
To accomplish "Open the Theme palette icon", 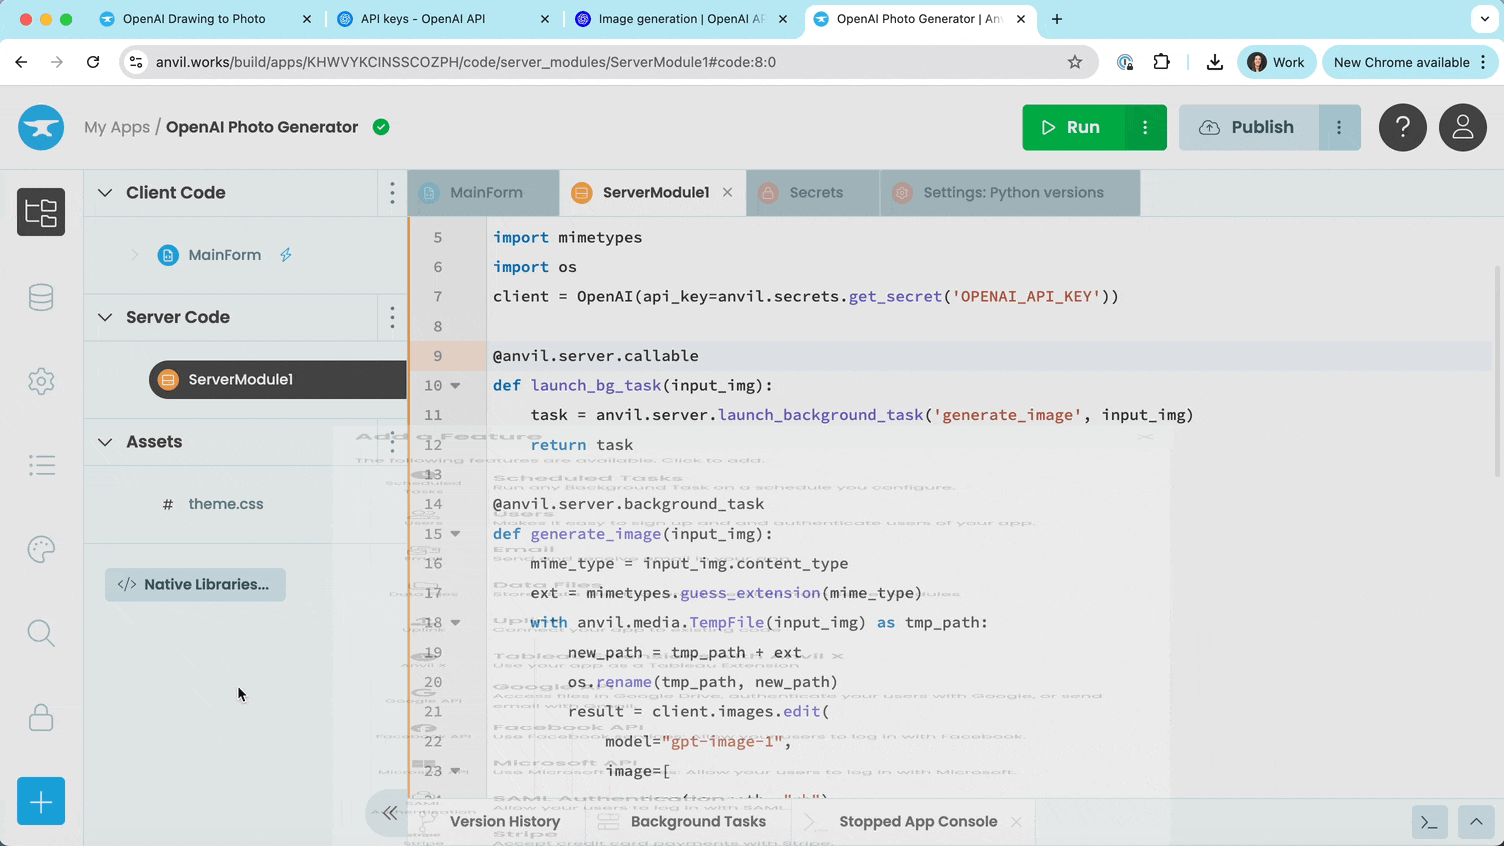I will pyautogui.click(x=41, y=549).
